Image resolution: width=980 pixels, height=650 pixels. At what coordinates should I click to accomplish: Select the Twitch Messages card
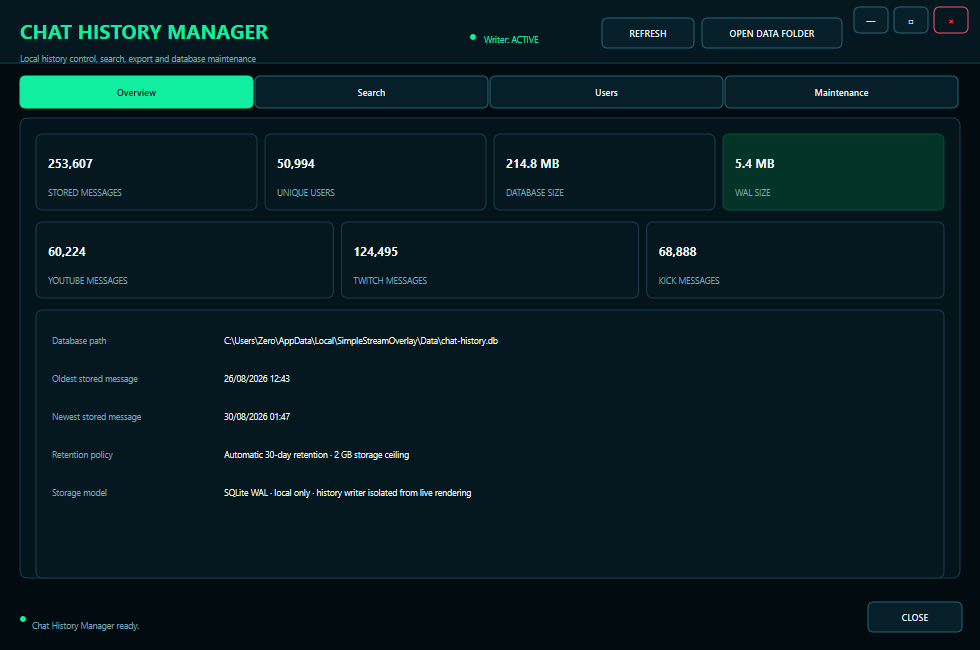[490, 260]
